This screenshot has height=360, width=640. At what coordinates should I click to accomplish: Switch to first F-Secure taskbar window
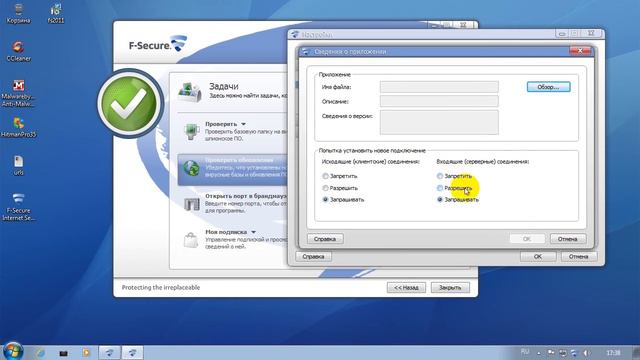109,352
